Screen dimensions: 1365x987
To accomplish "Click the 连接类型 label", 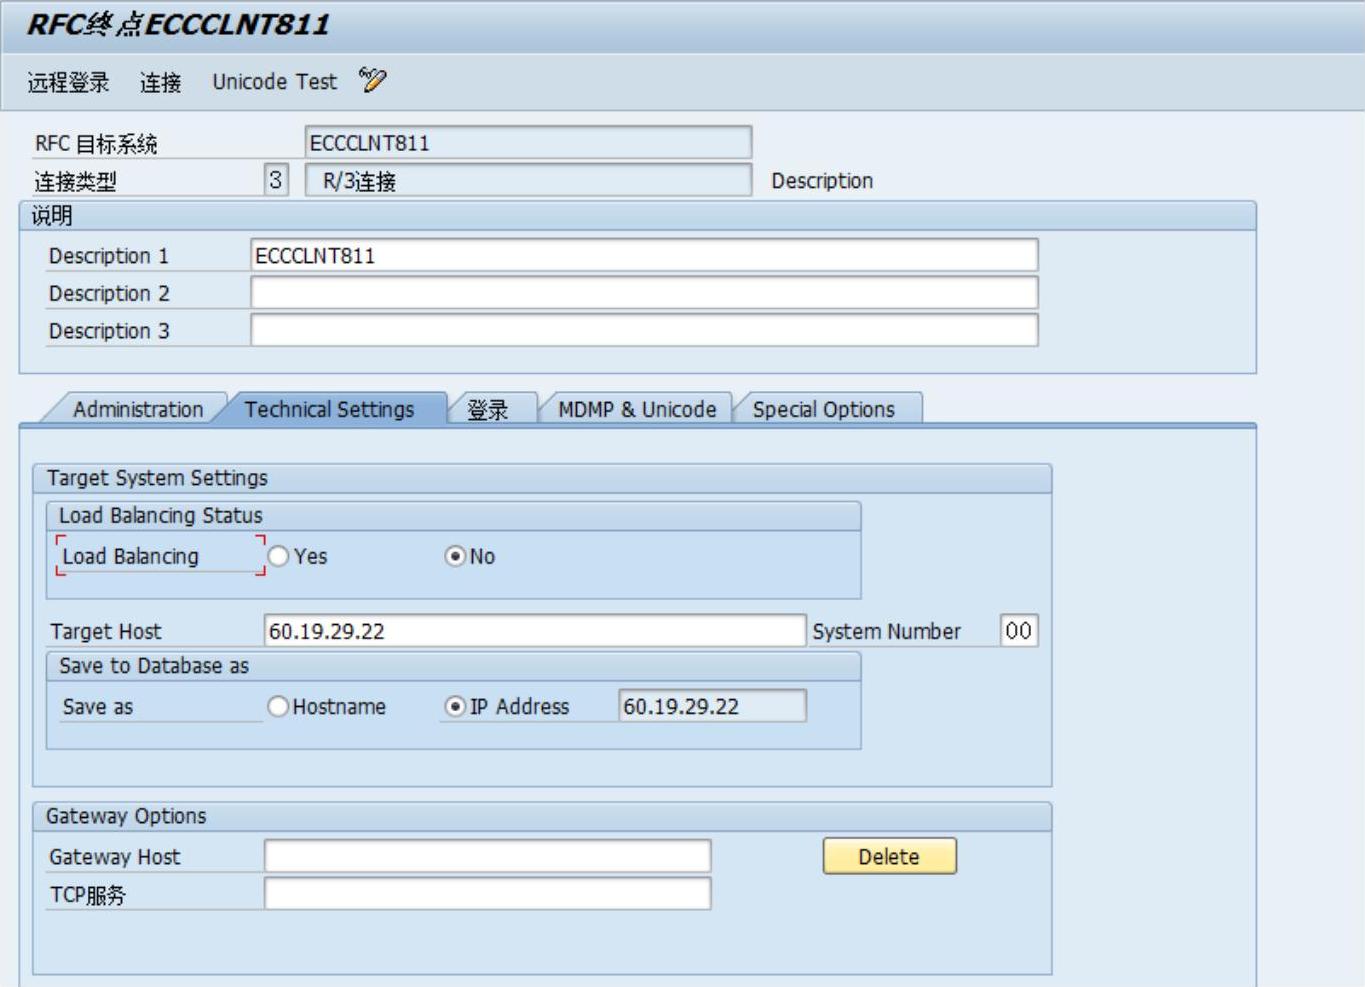I will pos(75,182).
